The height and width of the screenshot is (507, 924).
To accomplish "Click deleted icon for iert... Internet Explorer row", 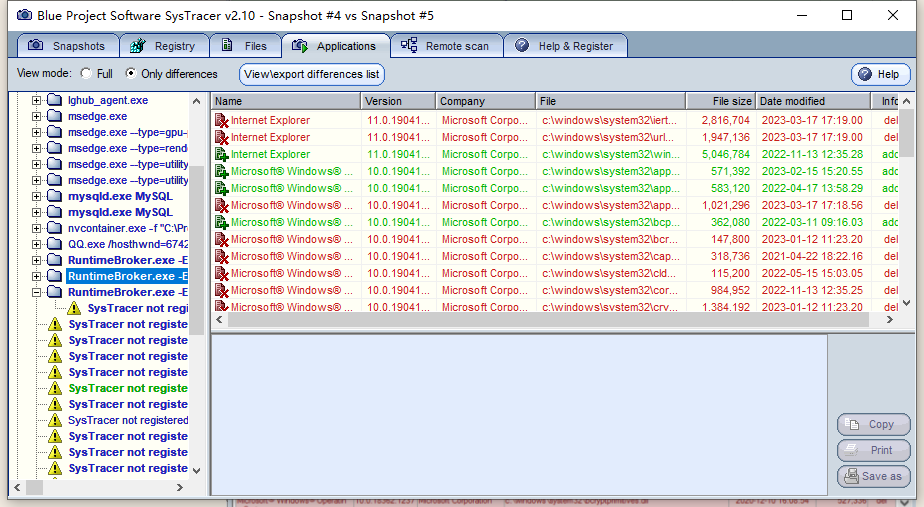I will click(222, 120).
